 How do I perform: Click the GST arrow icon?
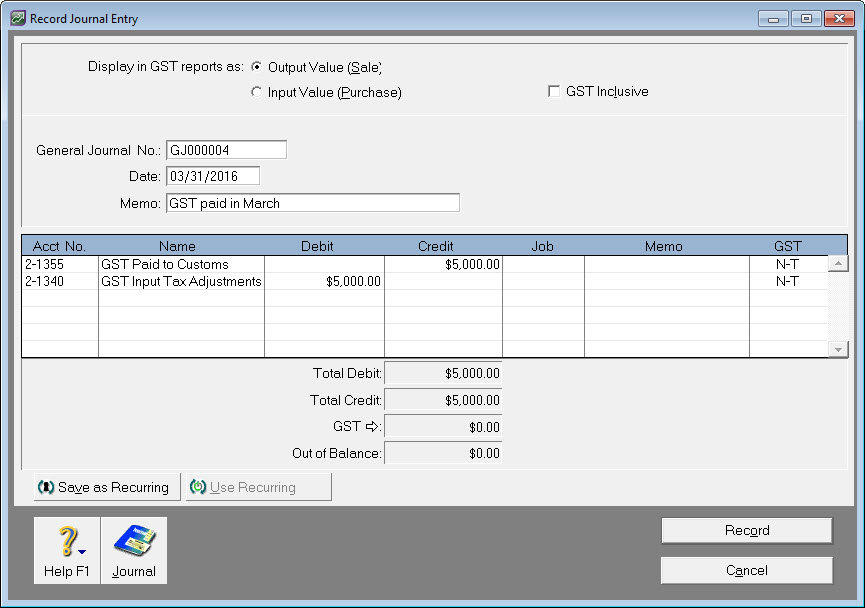point(372,426)
